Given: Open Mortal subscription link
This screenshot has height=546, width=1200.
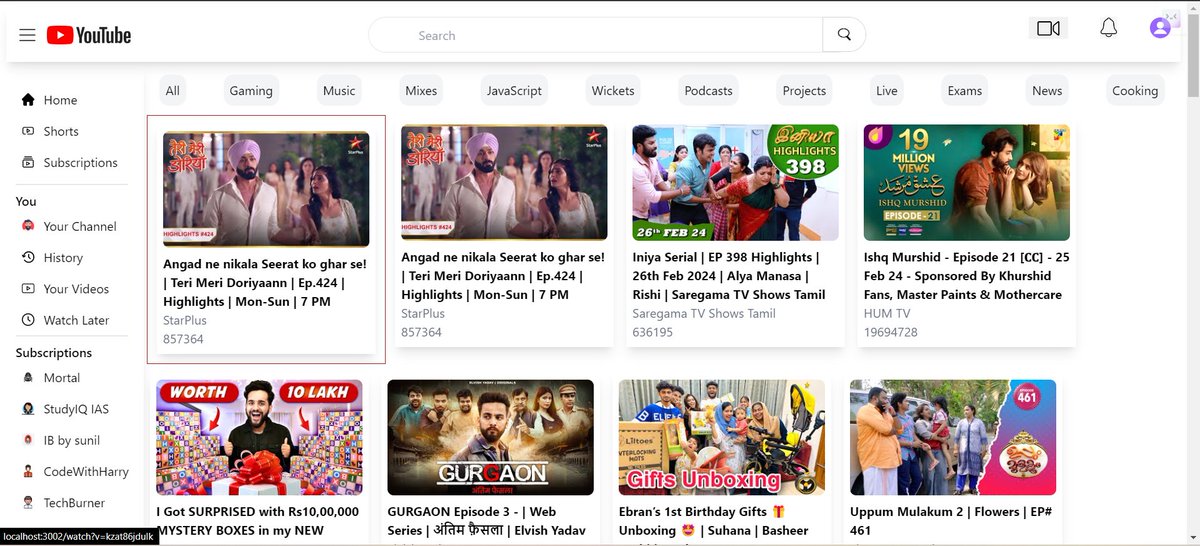Looking at the screenshot, I should (x=62, y=378).
